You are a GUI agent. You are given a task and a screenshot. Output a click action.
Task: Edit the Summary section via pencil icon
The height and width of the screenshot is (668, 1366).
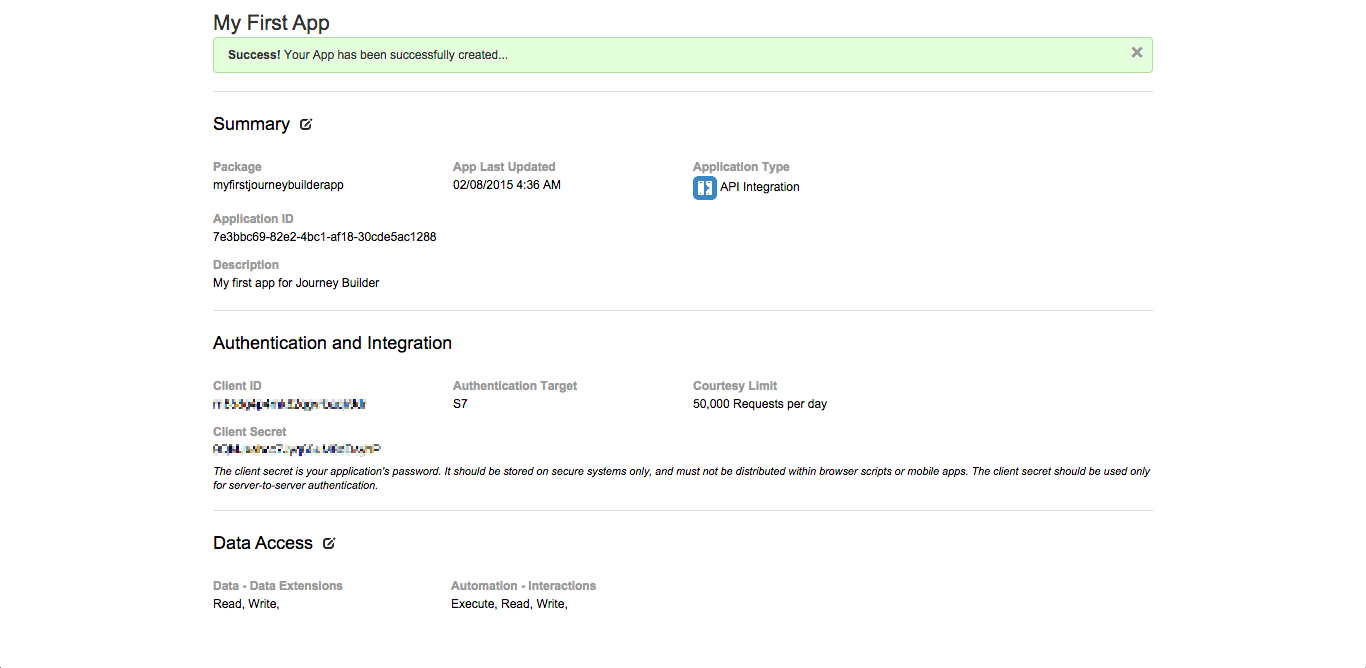click(306, 124)
